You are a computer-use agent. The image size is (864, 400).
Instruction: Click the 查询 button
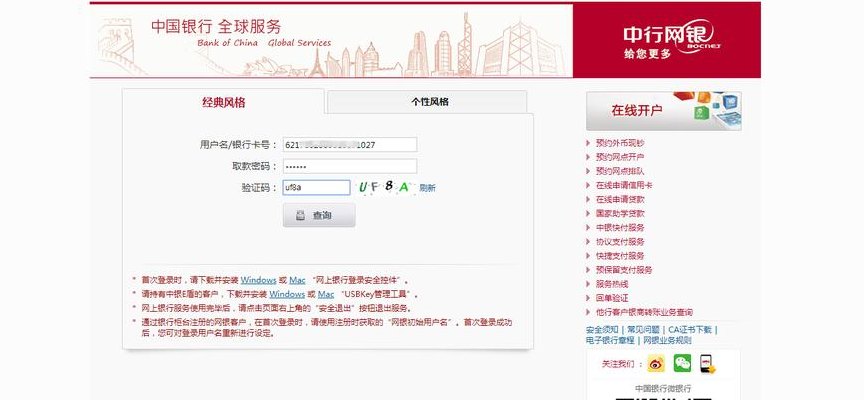[x=319, y=215]
